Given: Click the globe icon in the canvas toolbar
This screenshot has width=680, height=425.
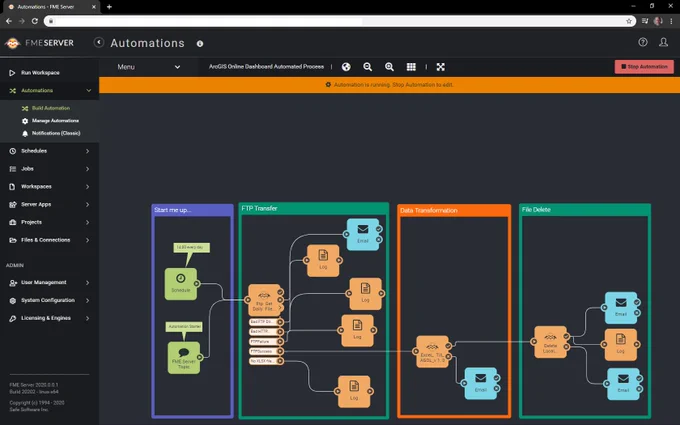Looking at the screenshot, I should pyautogui.click(x=346, y=67).
